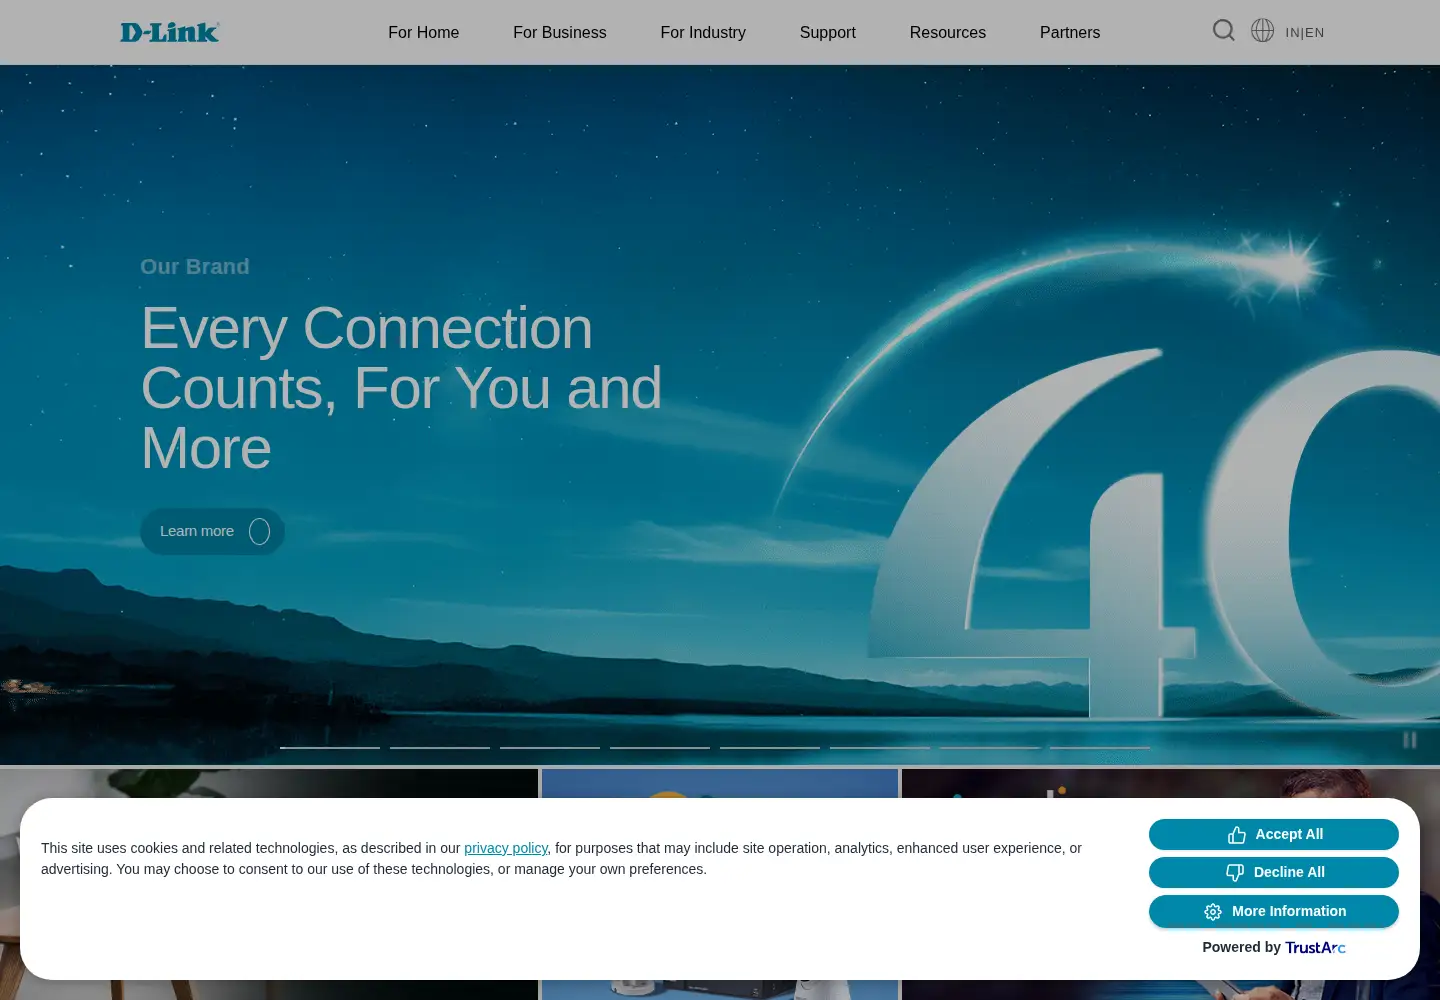
Task: Jump to the eighth carousel slide indicator
Action: (x=1100, y=747)
